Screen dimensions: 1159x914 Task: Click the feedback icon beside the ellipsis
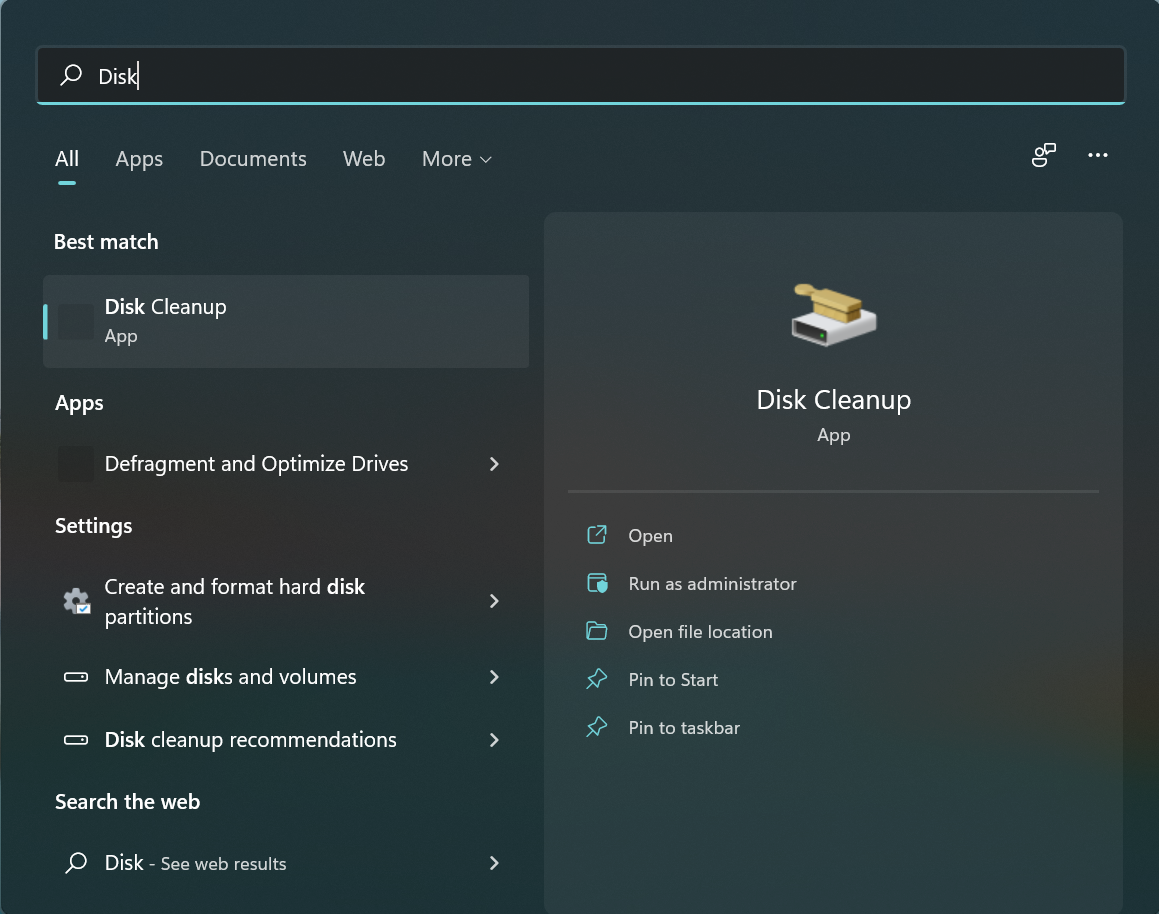point(1043,155)
